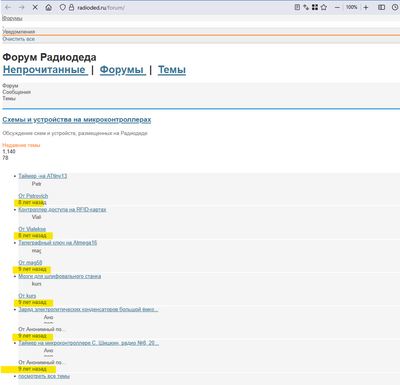Click the forum description Обсуждение схем и устройств
The height and width of the screenshot is (385, 400).
(75, 133)
